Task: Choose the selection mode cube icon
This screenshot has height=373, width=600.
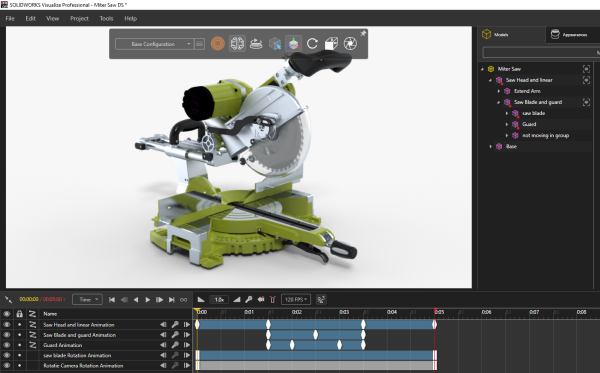Action: pyautogui.click(x=275, y=44)
